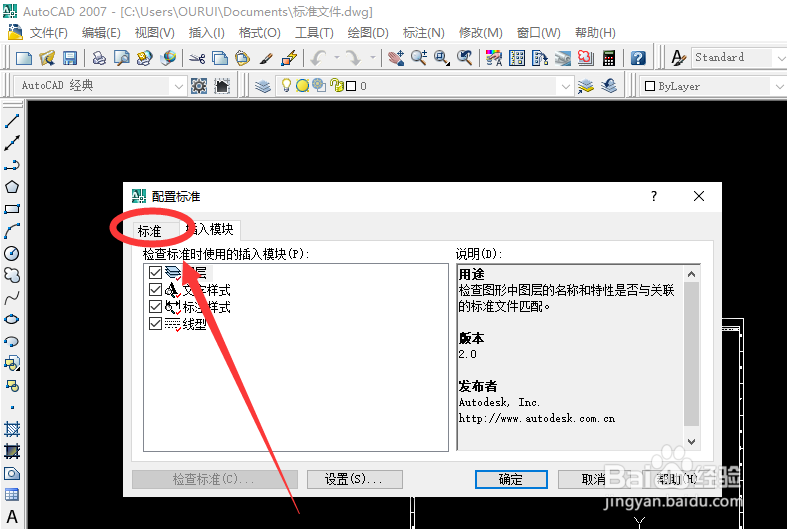
Task: Select the Table tool icon
Action: [x=12, y=495]
